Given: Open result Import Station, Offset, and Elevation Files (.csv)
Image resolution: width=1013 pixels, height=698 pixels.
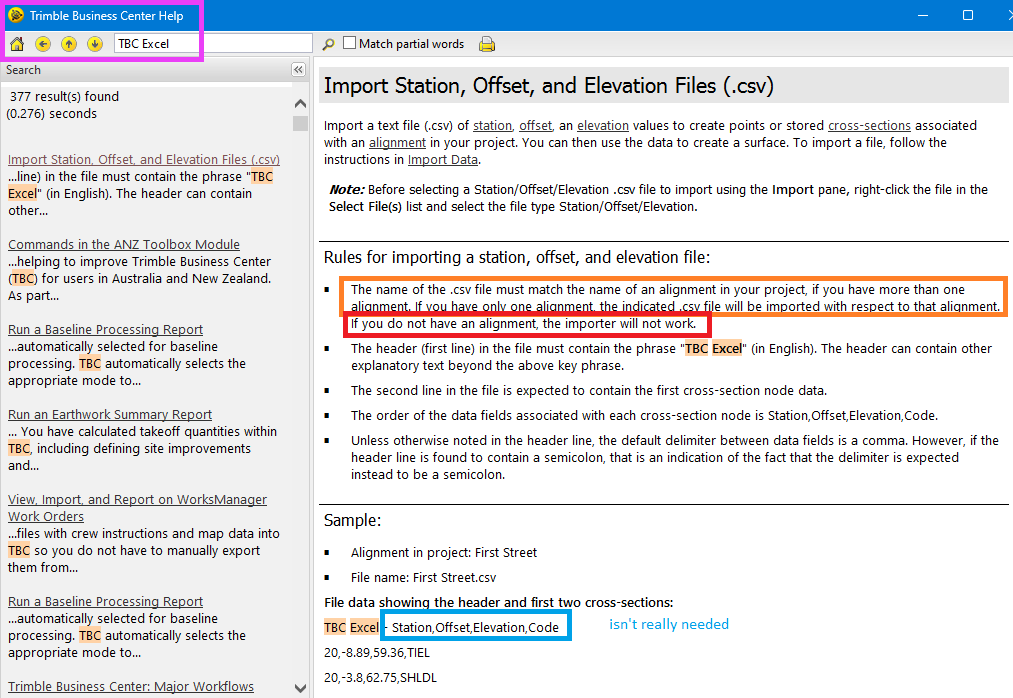Looking at the screenshot, I should coord(143,159).
